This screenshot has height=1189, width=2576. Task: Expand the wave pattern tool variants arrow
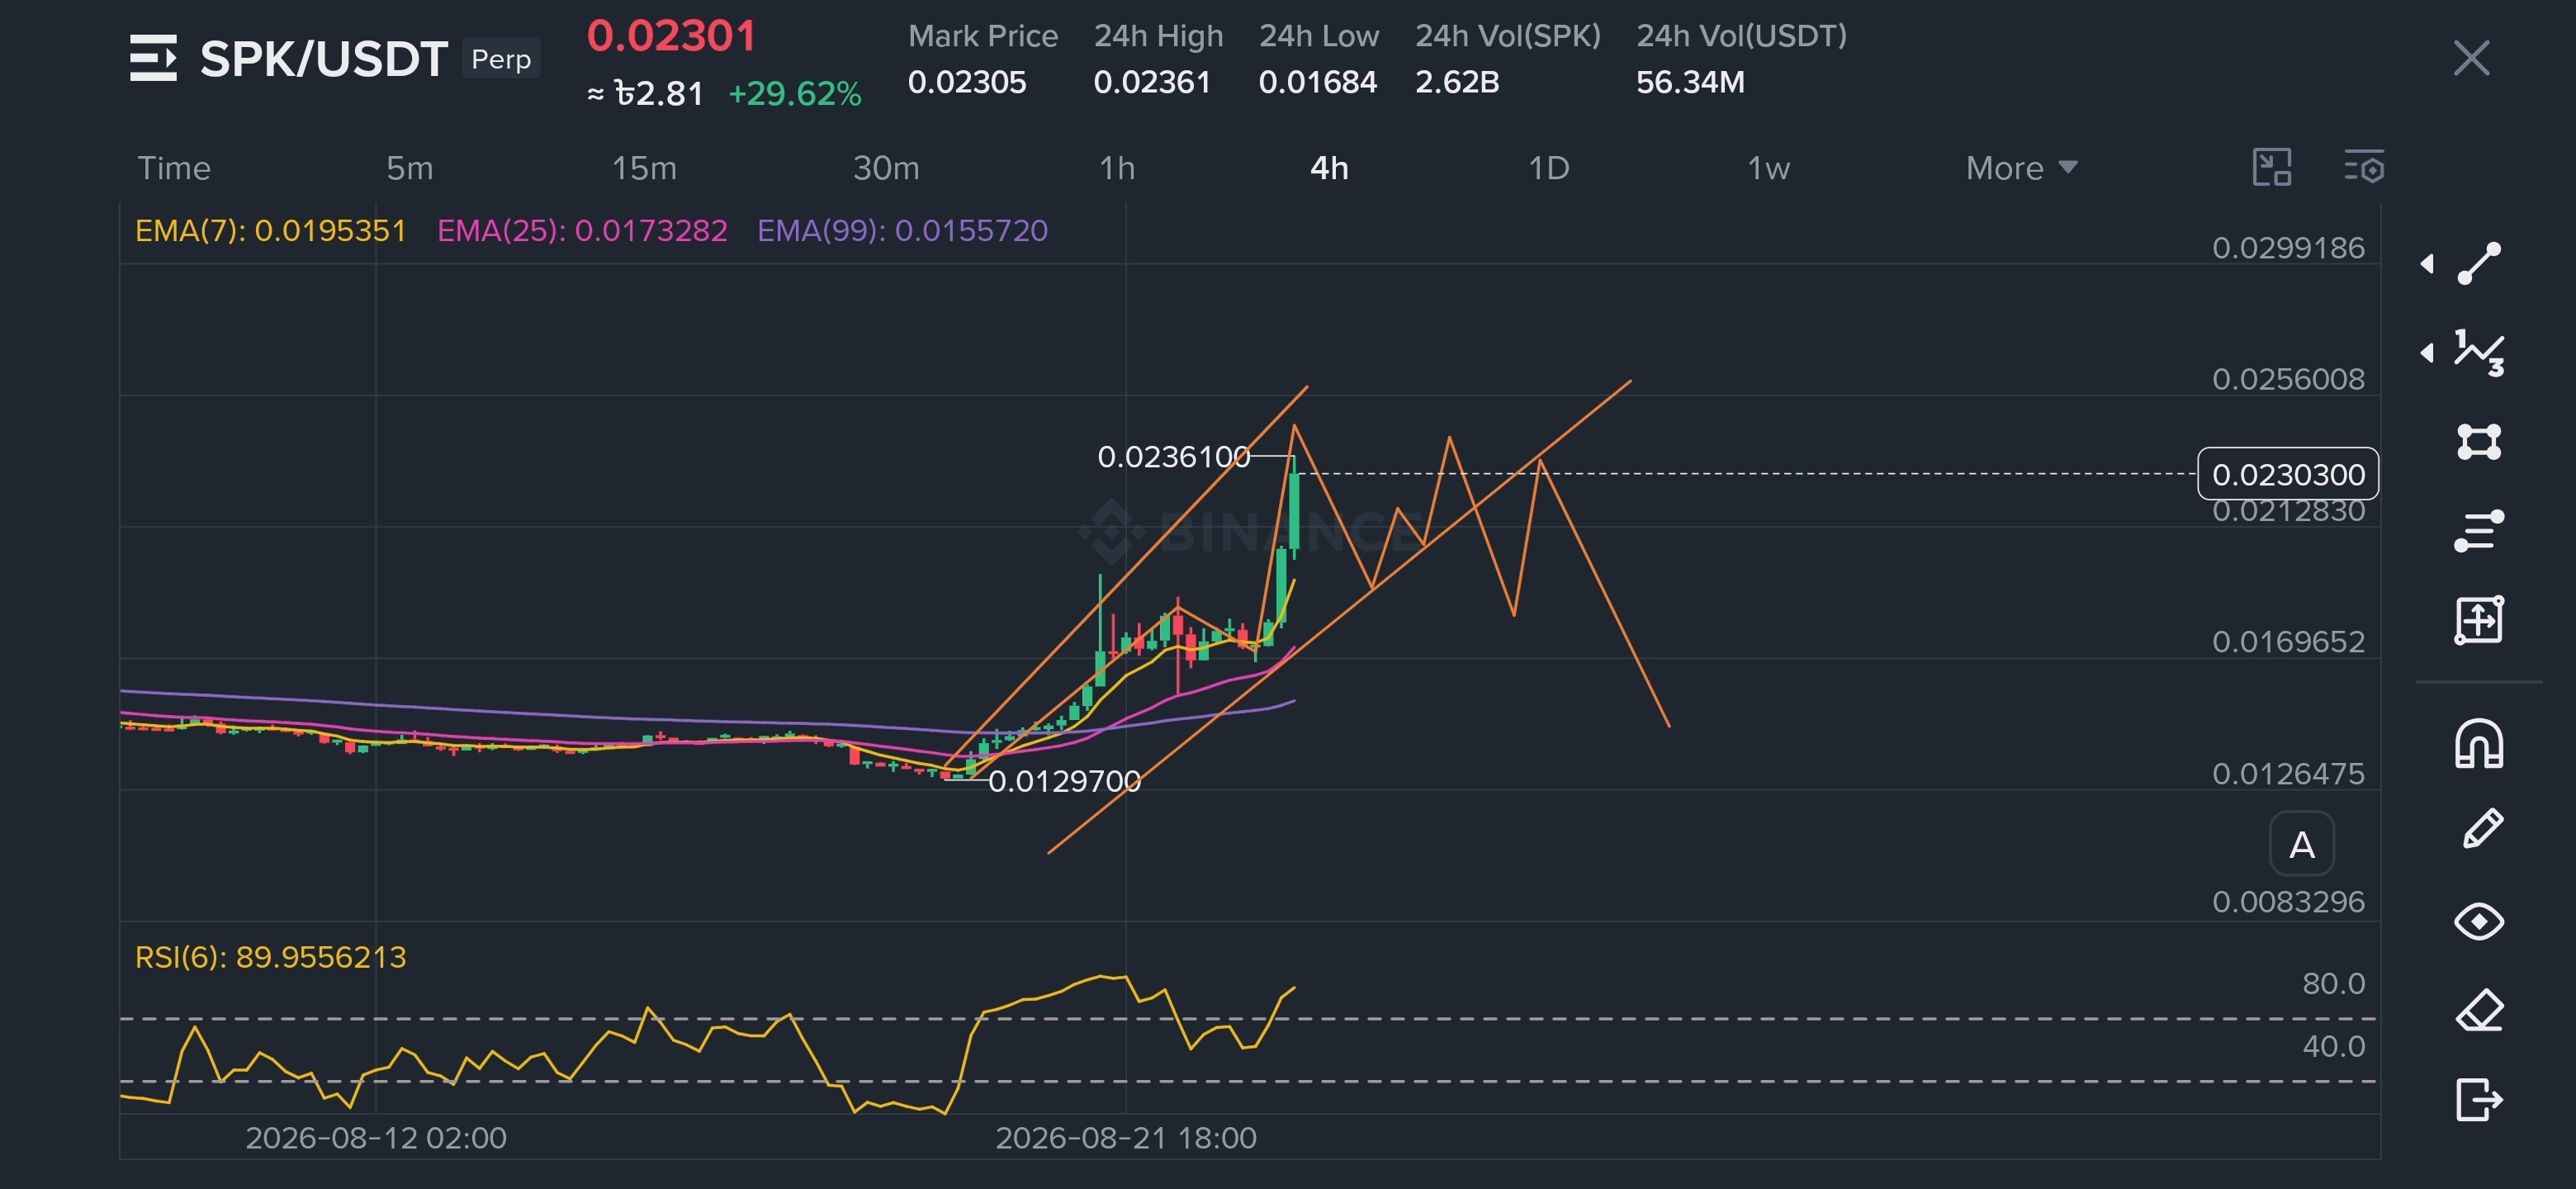pyautogui.click(x=2427, y=352)
